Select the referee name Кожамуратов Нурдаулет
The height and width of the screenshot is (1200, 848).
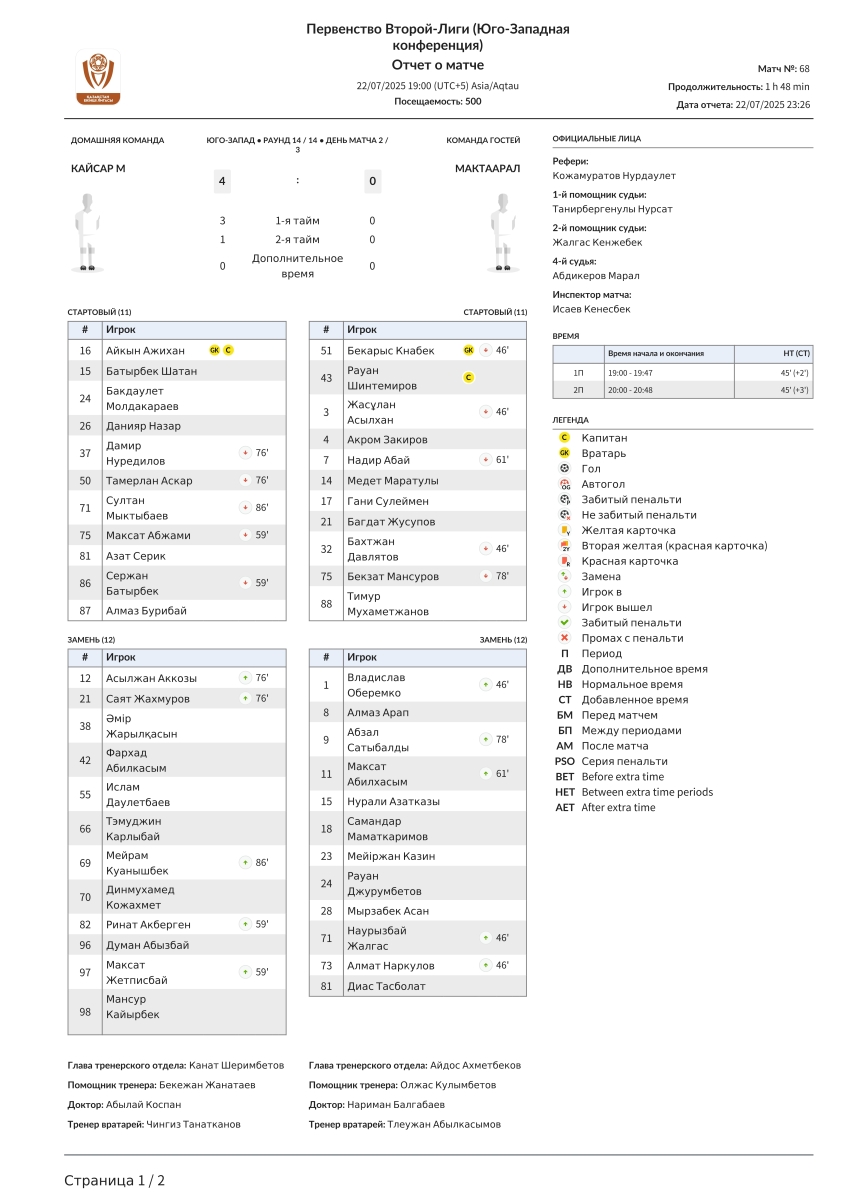pyautogui.click(x=614, y=176)
